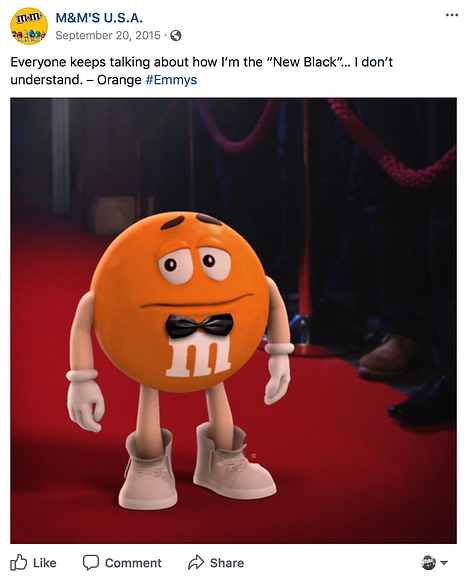Open the three-dot post options menu
468x579 pixels.
point(452,15)
